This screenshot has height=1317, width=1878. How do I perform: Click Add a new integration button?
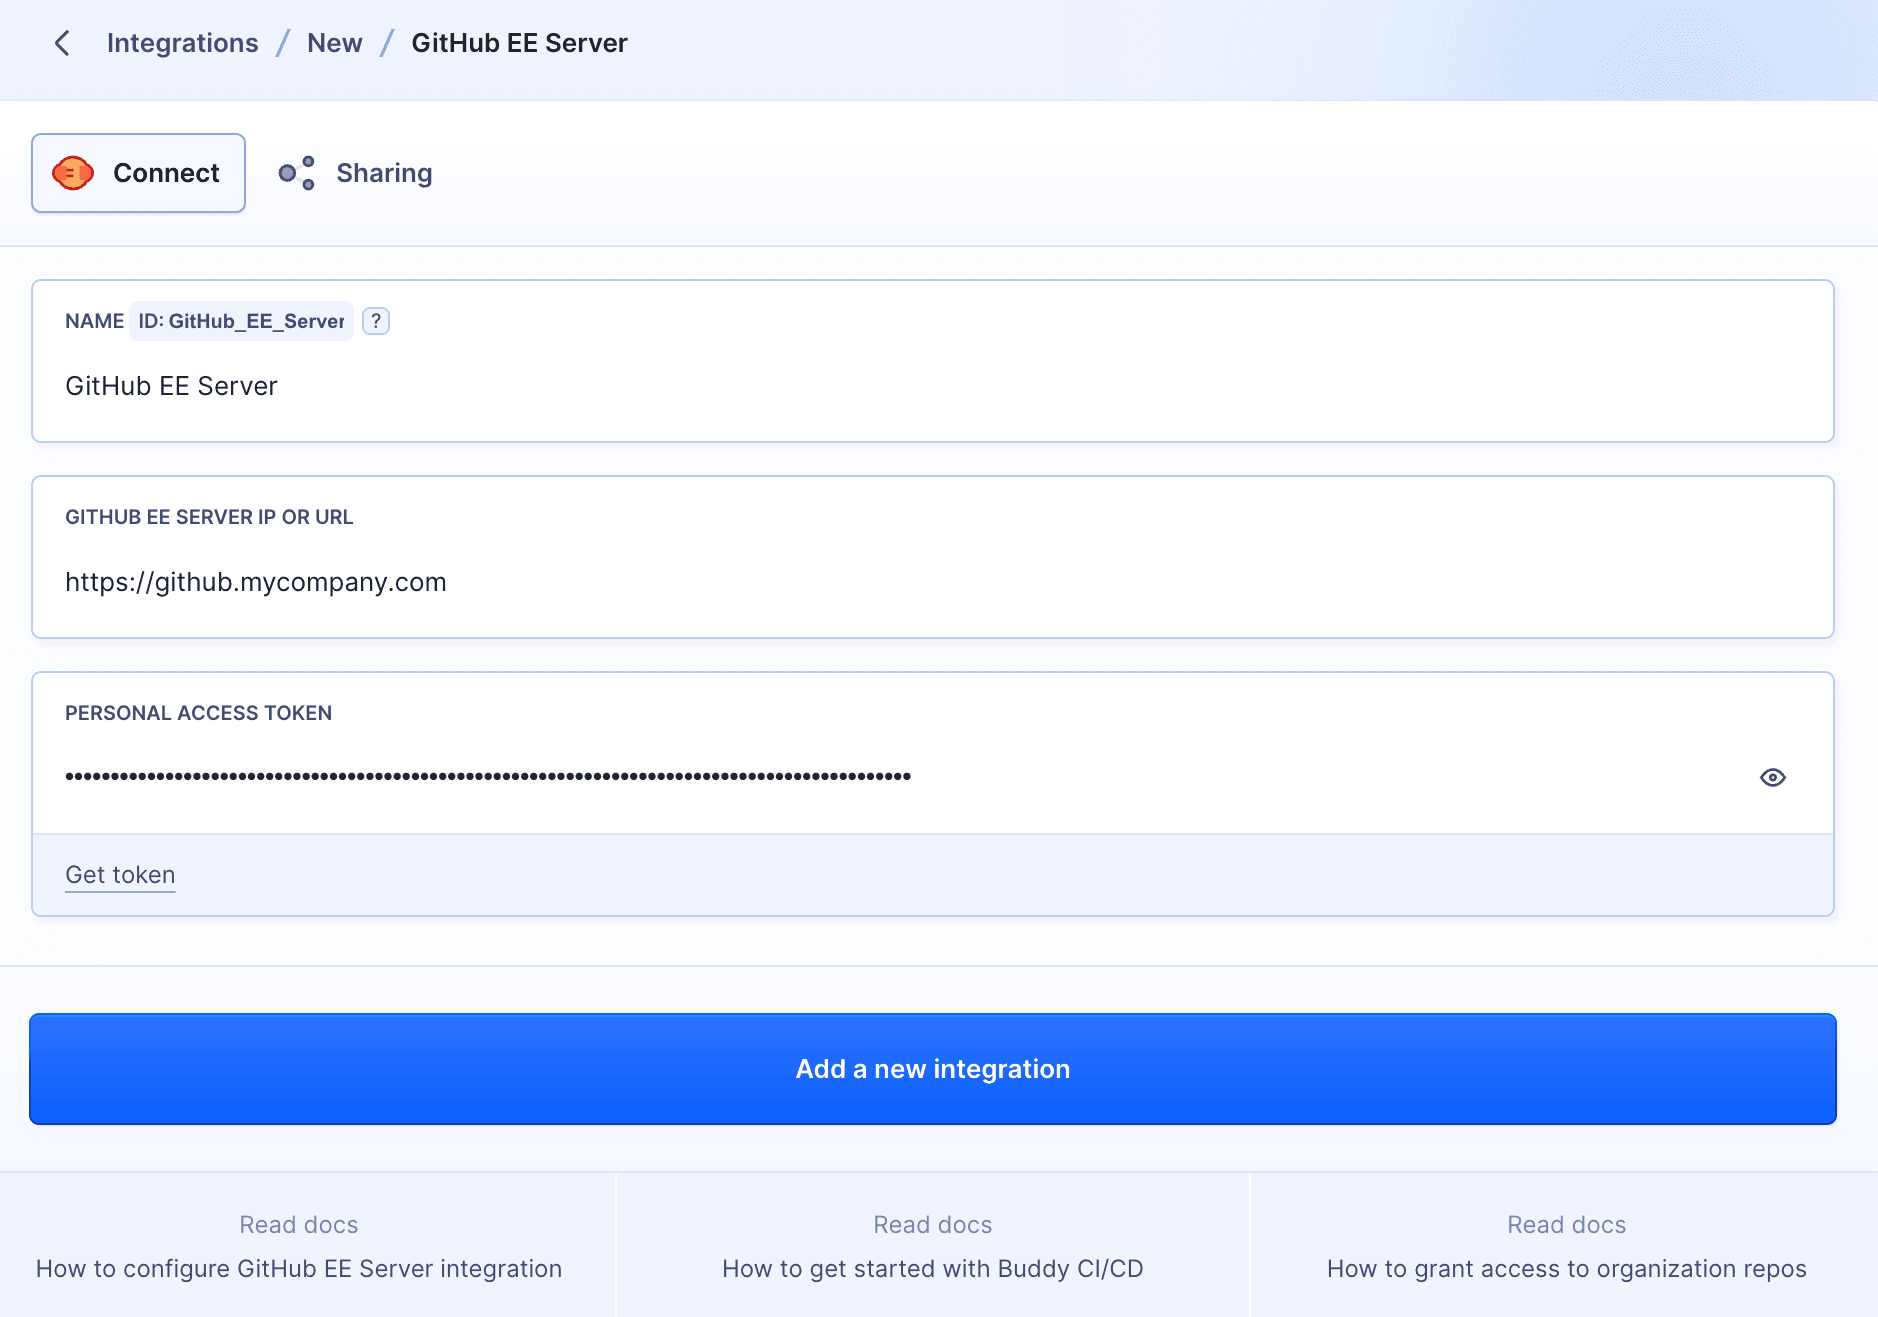(932, 1069)
